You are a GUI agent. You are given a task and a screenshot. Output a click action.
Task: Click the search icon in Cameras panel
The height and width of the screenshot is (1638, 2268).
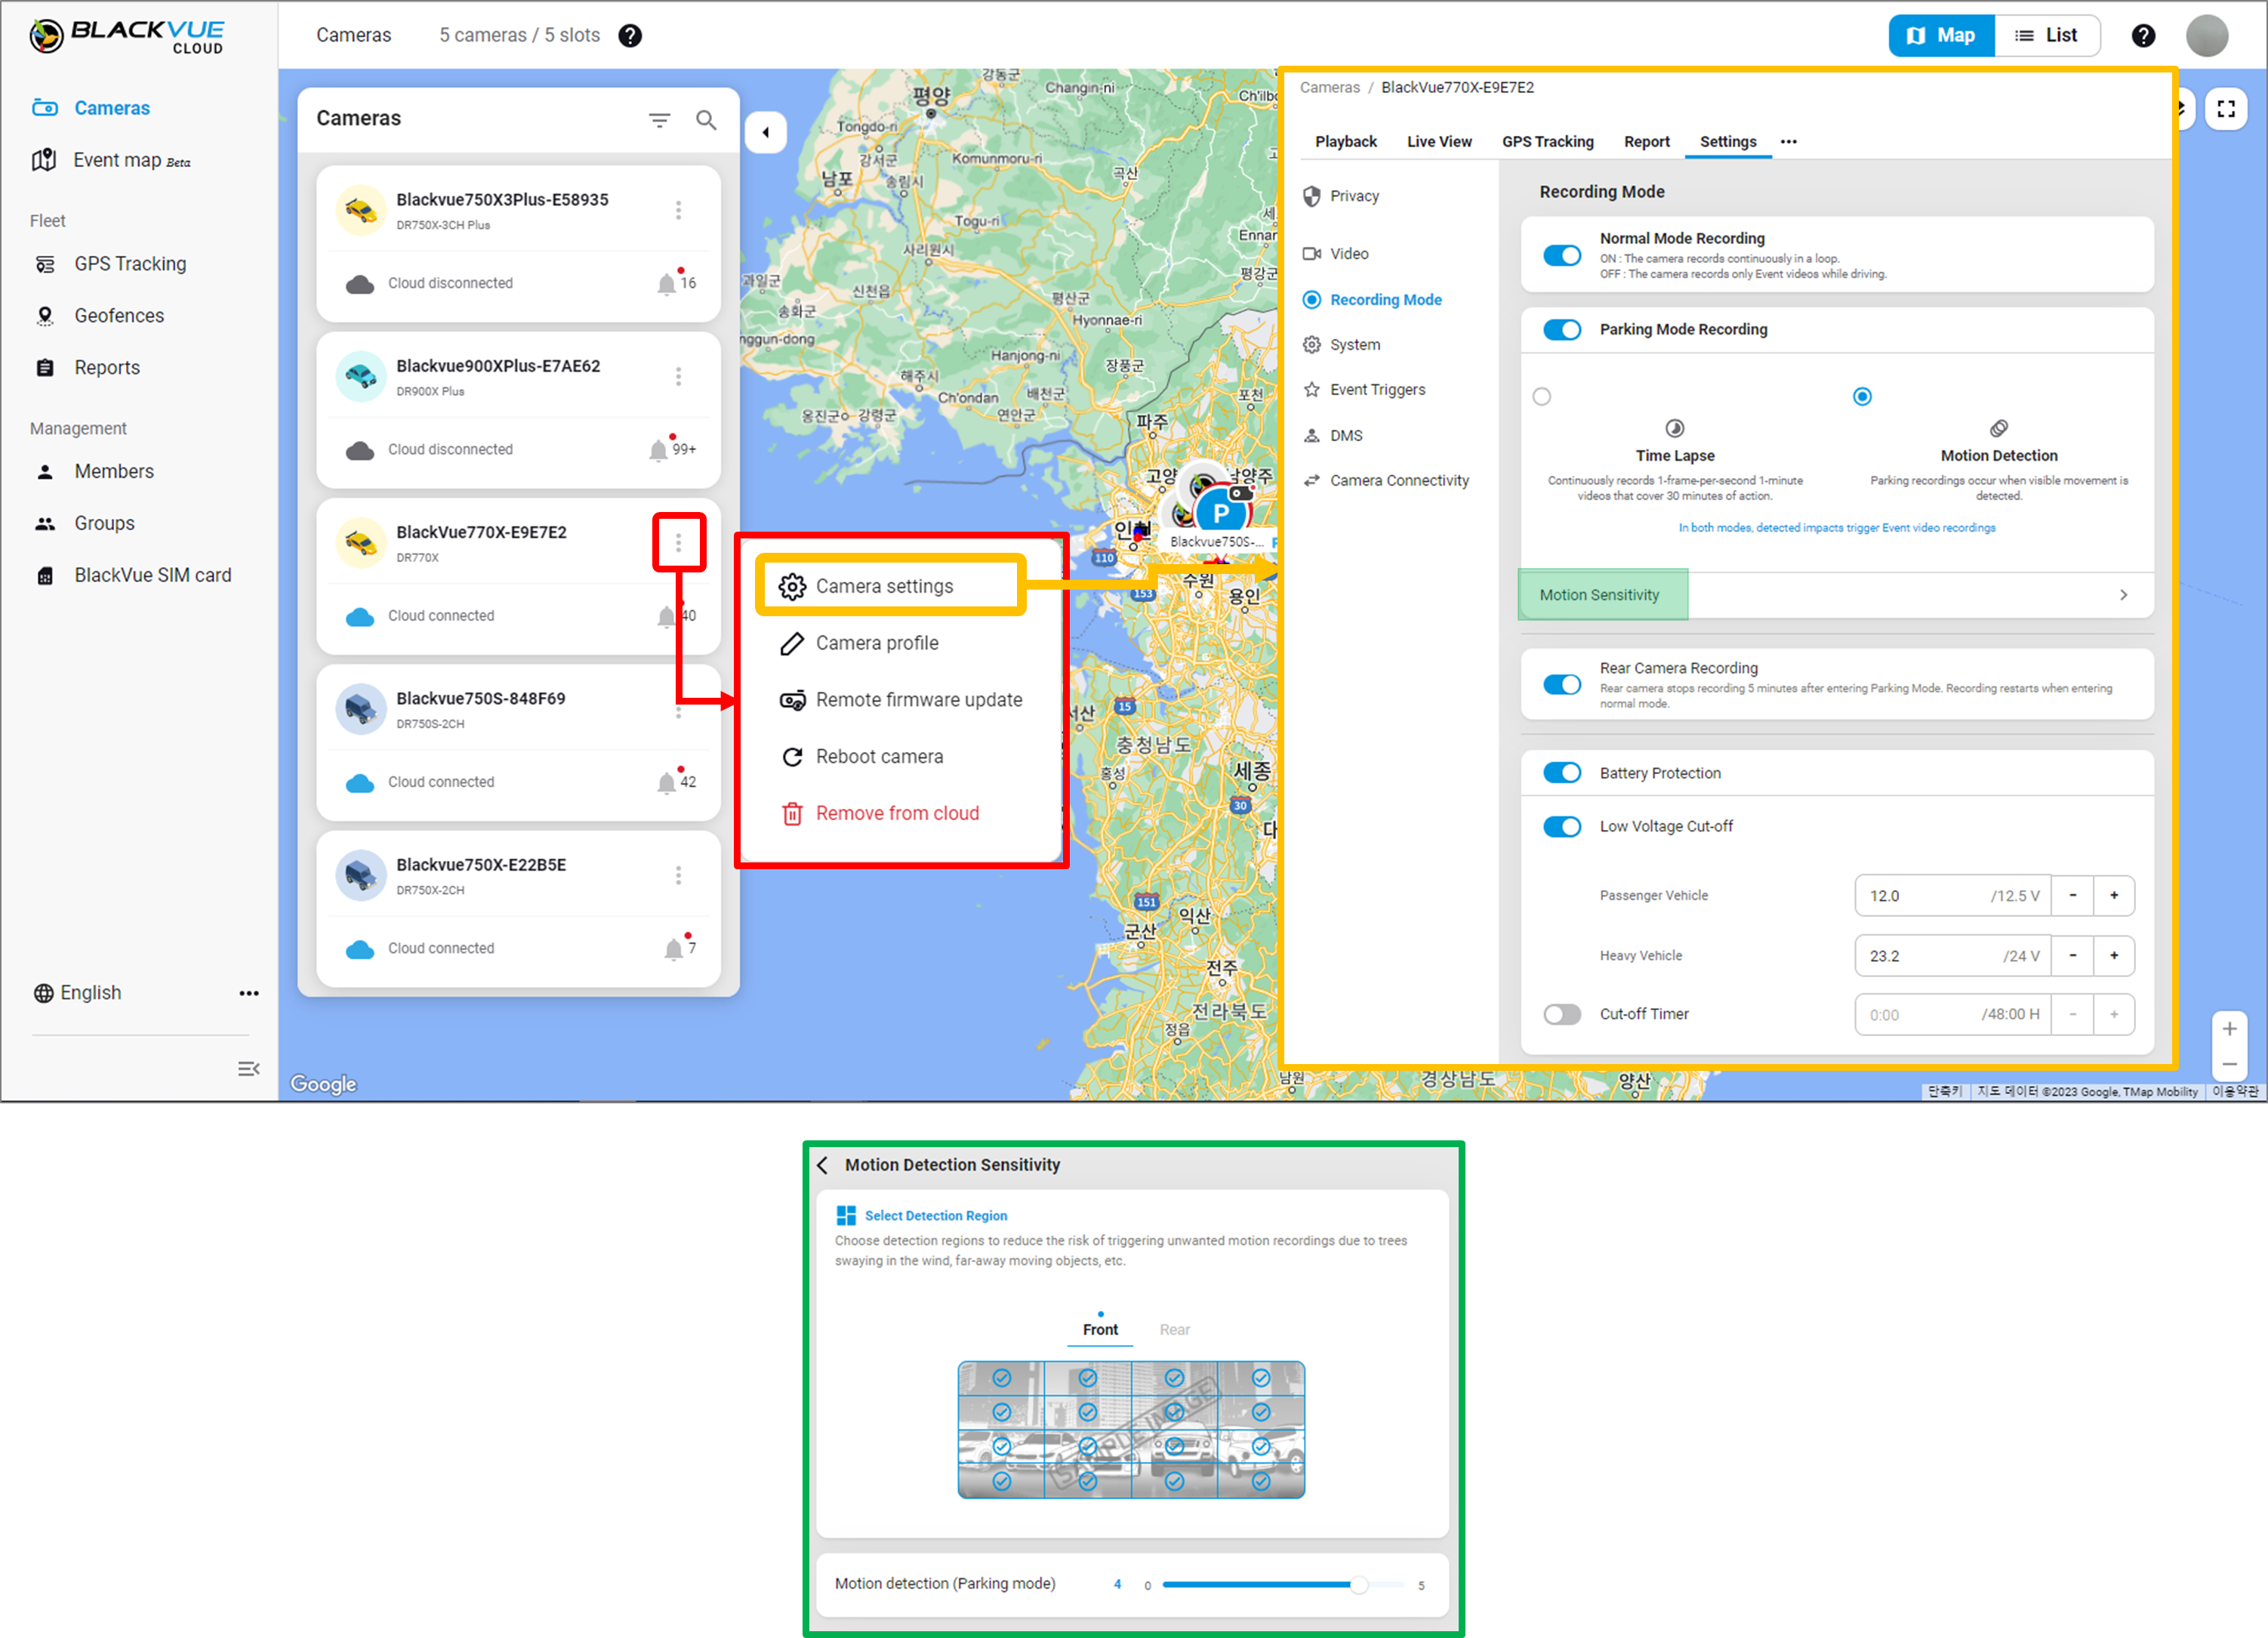pos(706,120)
